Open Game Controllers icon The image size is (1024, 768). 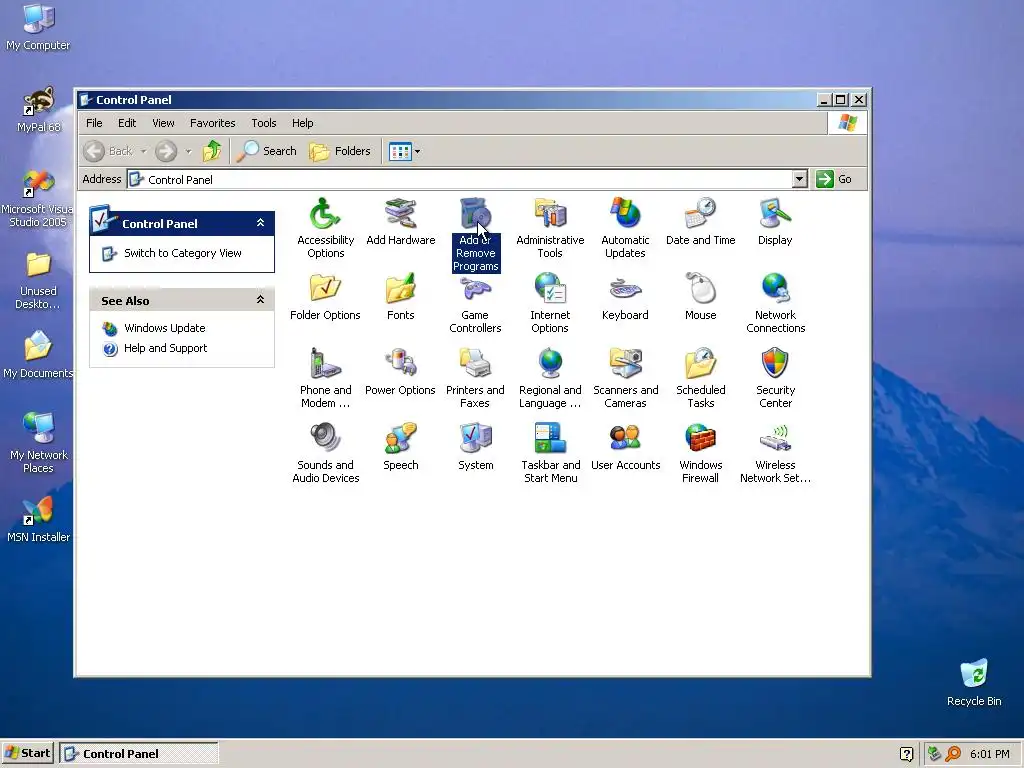click(x=475, y=303)
